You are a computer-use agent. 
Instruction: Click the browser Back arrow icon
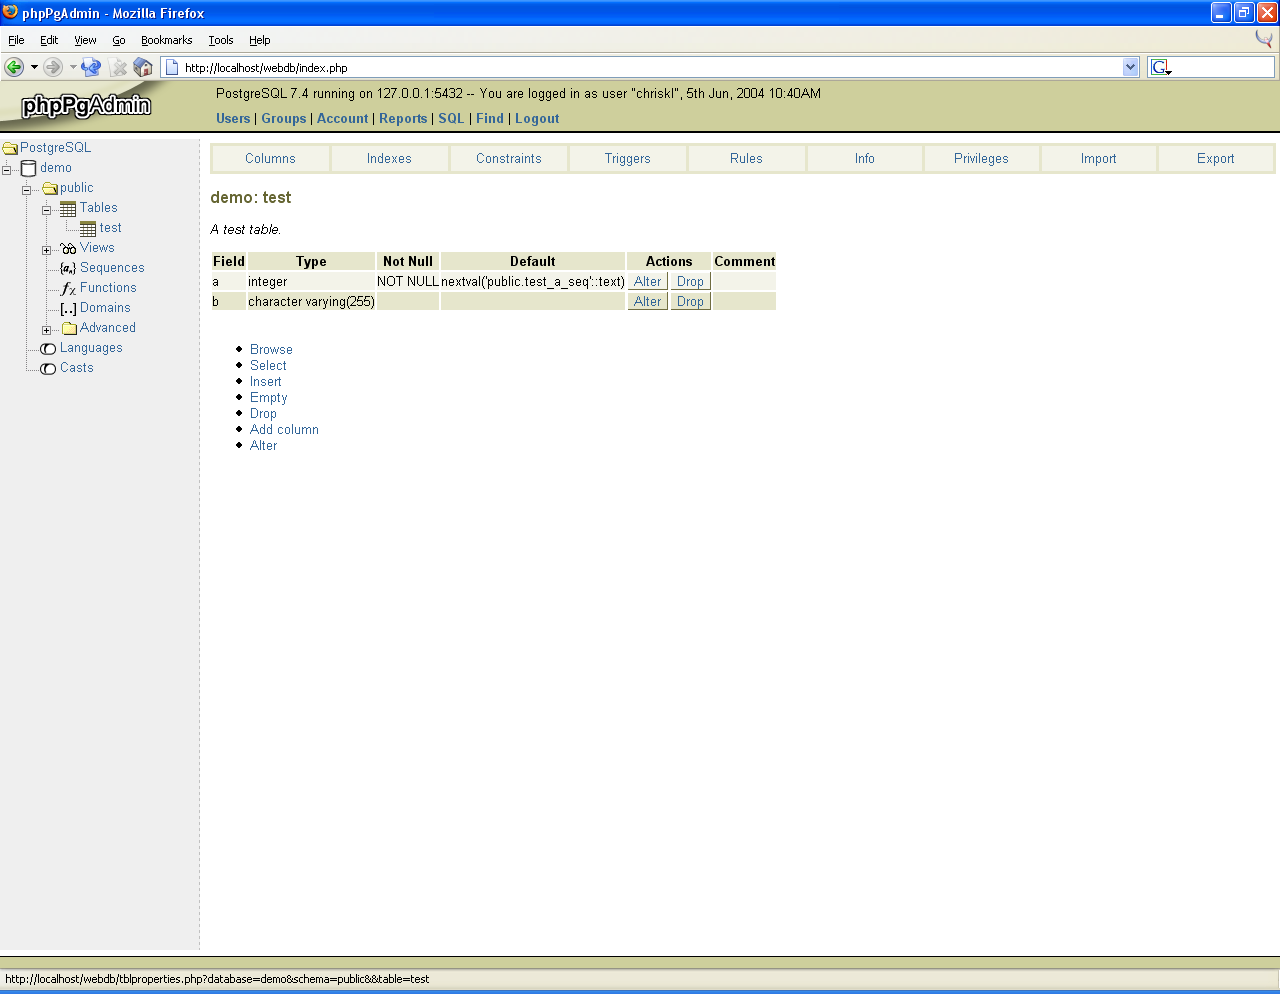pos(14,67)
